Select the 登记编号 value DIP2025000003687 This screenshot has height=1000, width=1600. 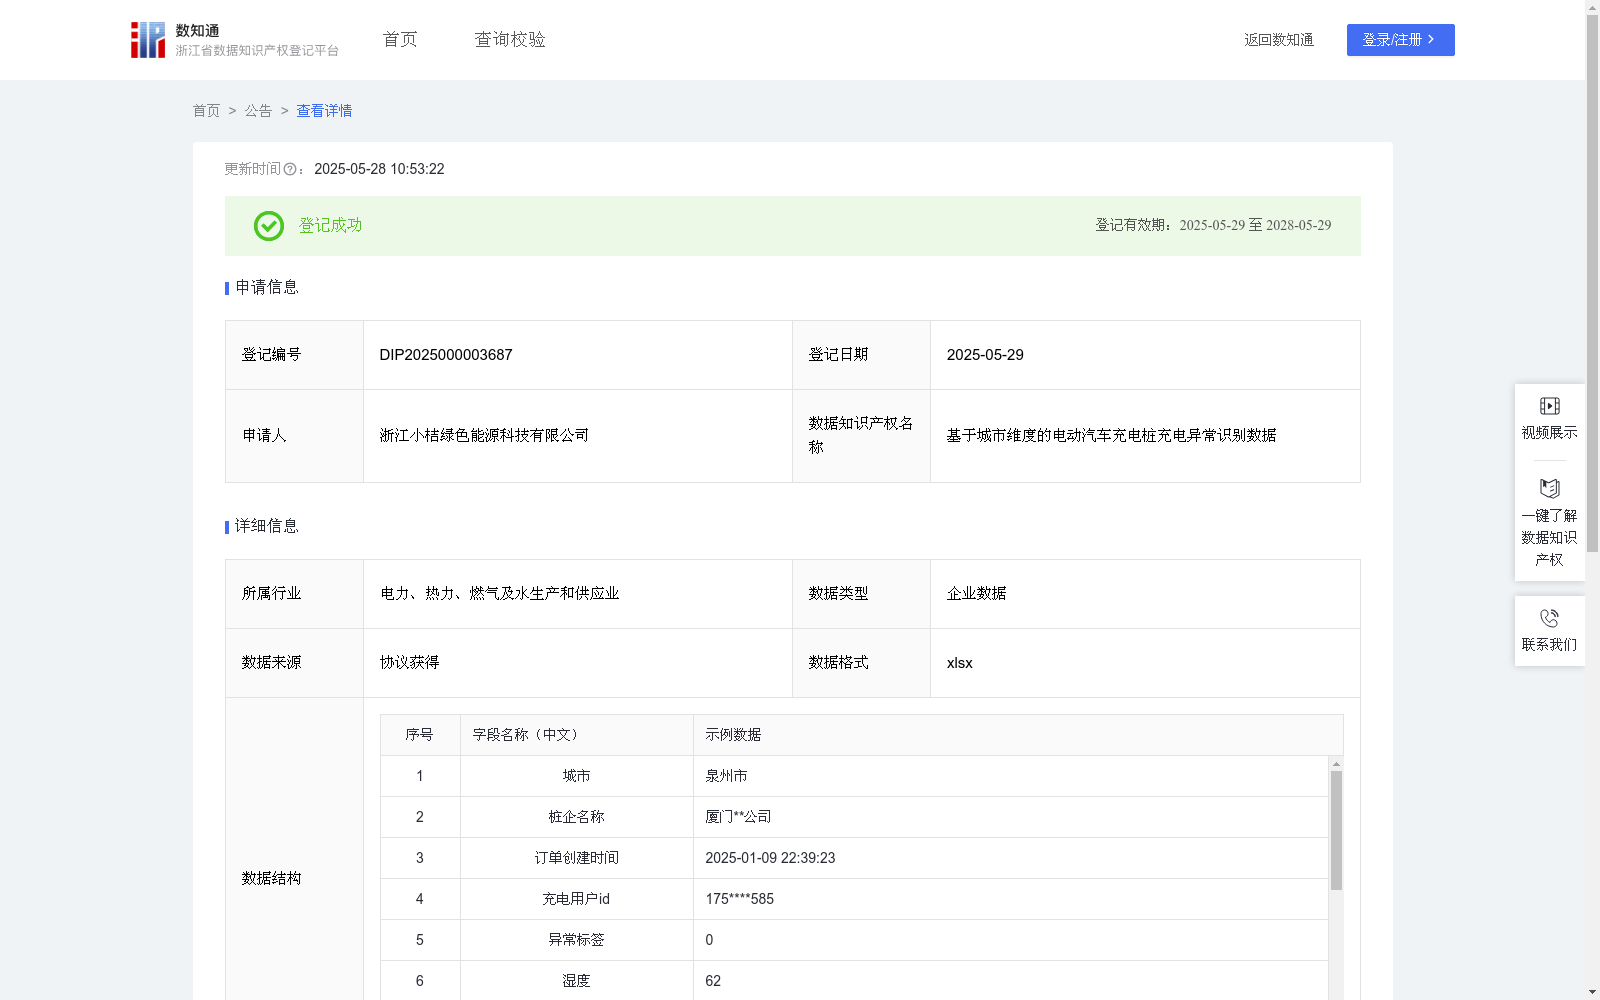pyautogui.click(x=445, y=355)
